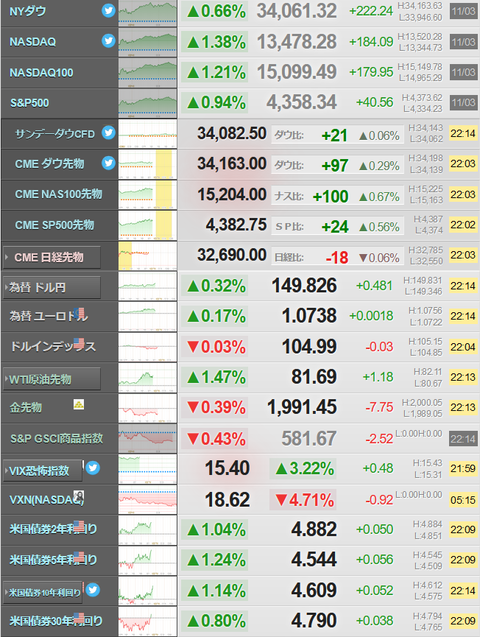
Task: Click the 10-year yield 4.609
Action: tap(314, 590)
